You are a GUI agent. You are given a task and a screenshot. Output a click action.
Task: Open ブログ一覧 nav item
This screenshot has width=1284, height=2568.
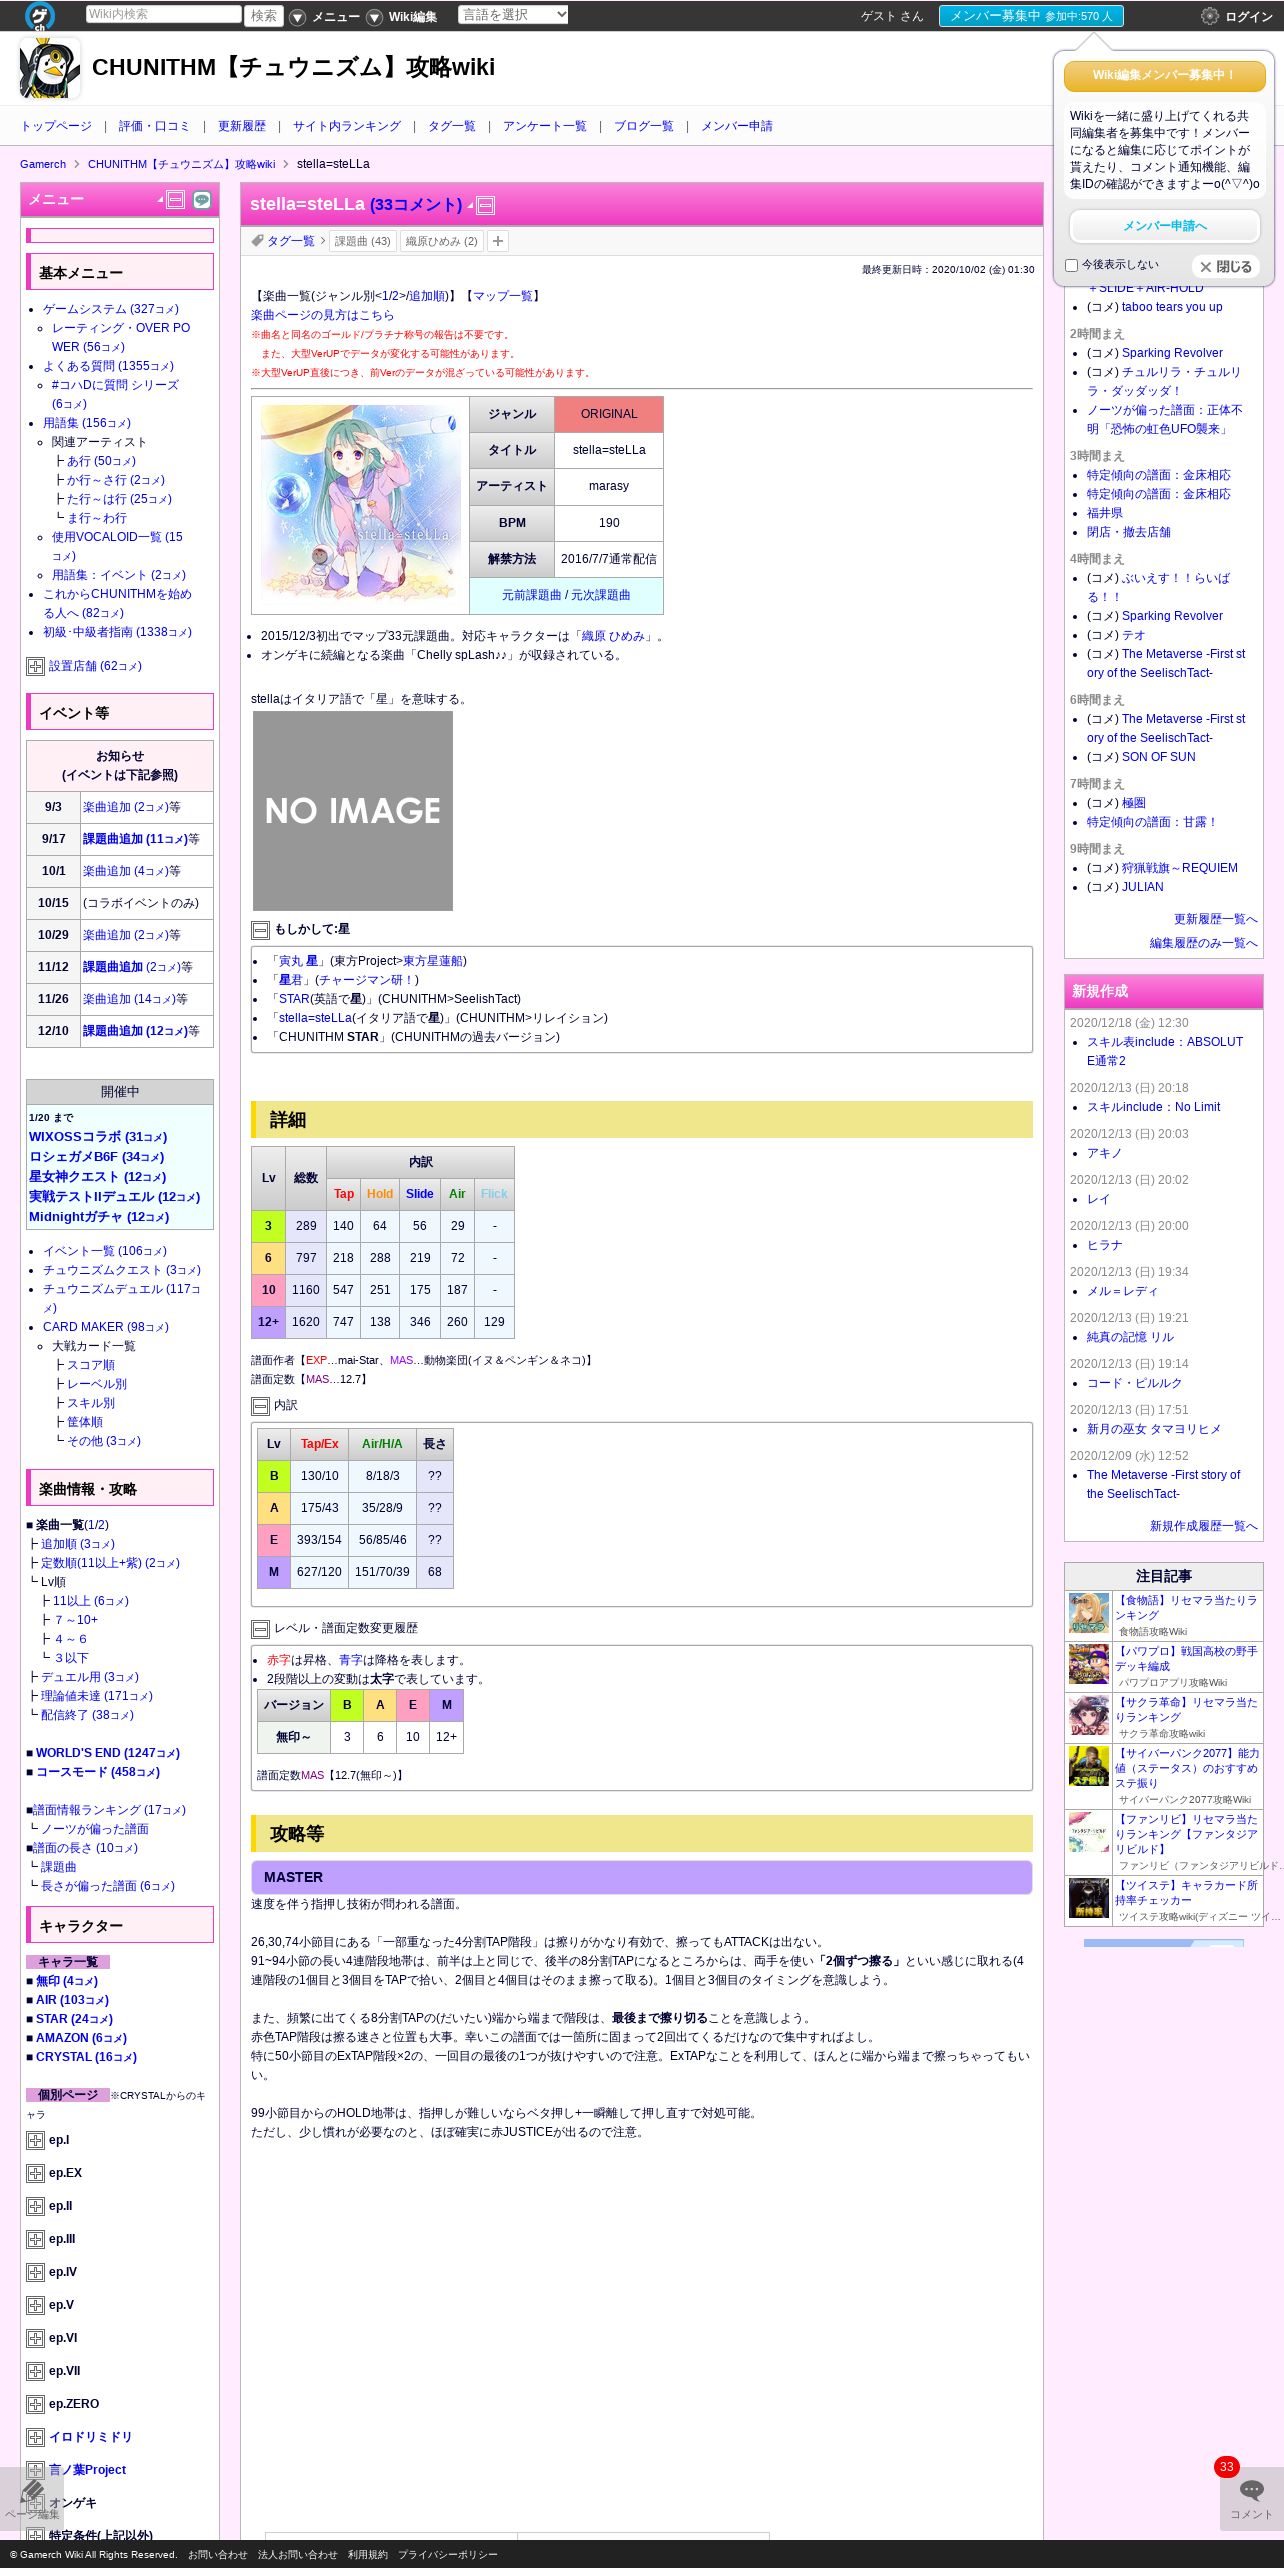point(644,126)
